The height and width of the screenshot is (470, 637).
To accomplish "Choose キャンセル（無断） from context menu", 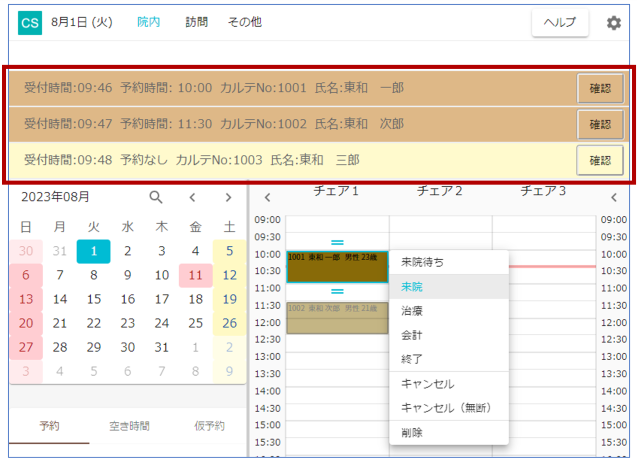I will (445, 407).
